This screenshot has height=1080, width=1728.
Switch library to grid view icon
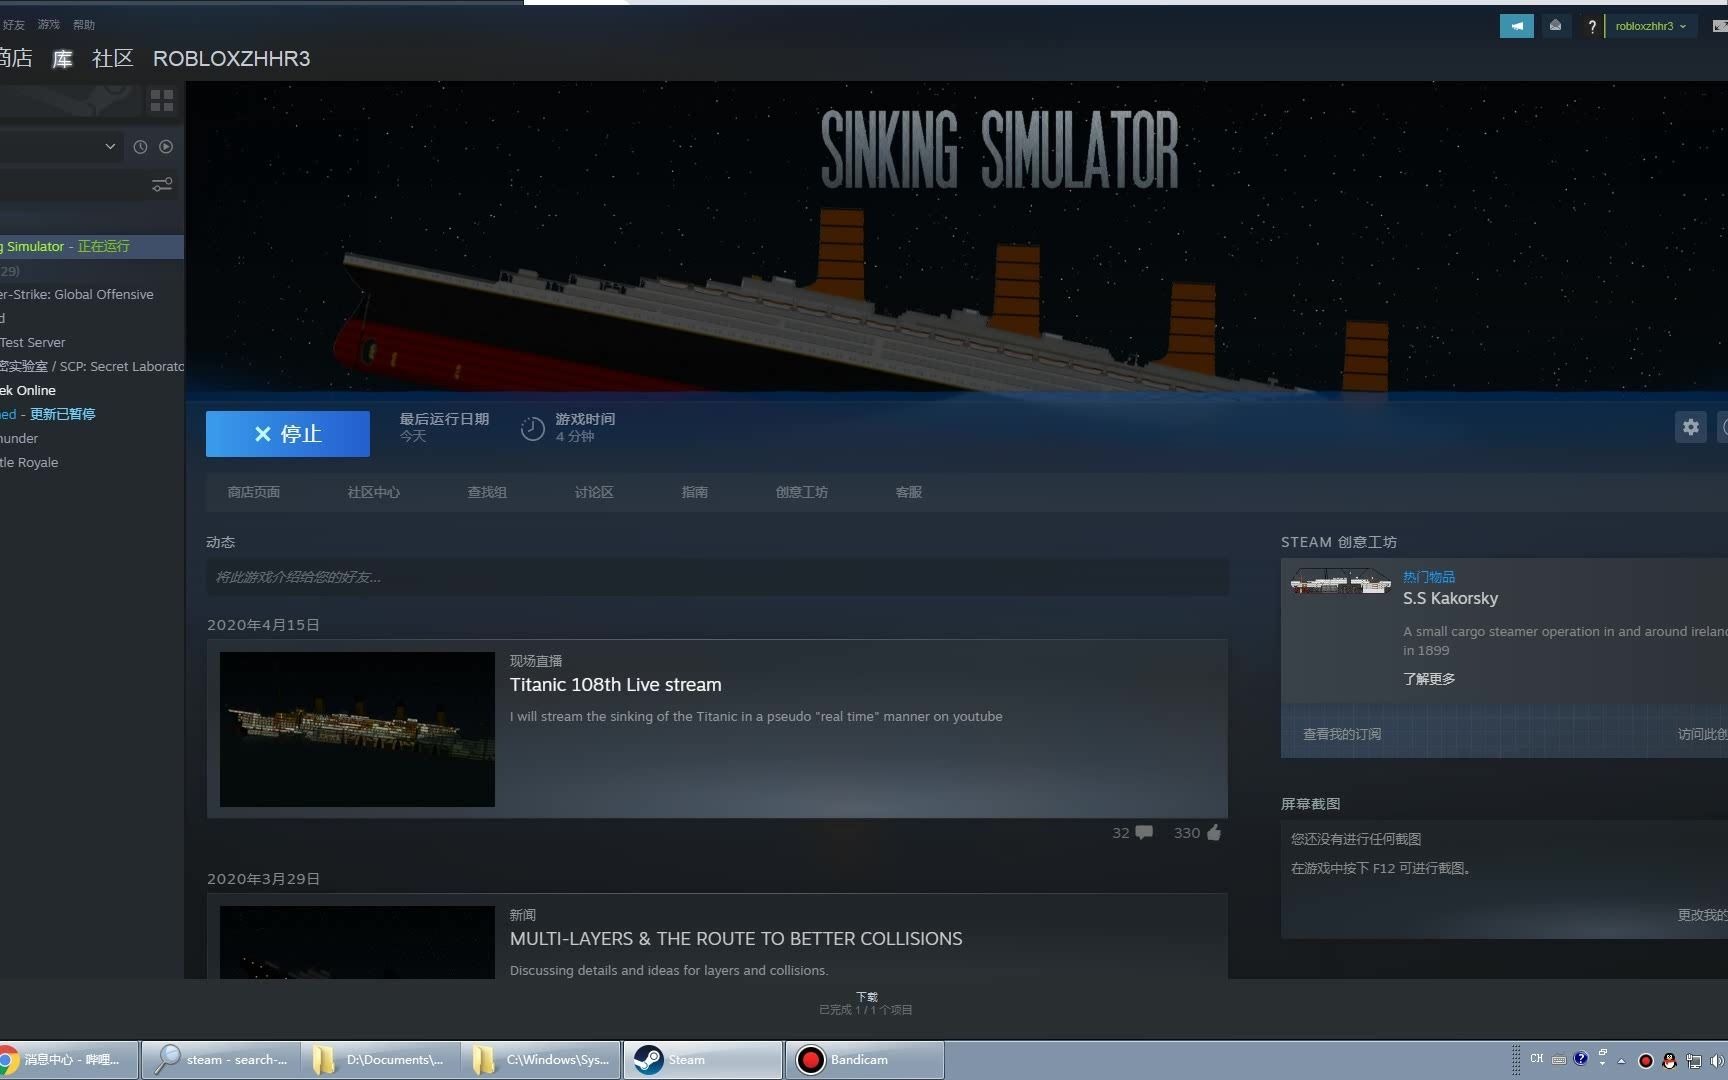tap(162, 100)
